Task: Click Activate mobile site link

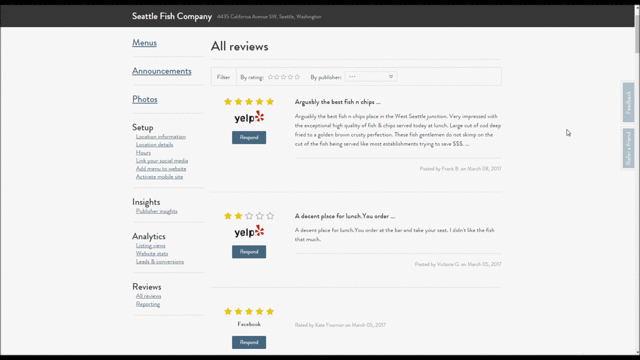Action: click(159, 177)
